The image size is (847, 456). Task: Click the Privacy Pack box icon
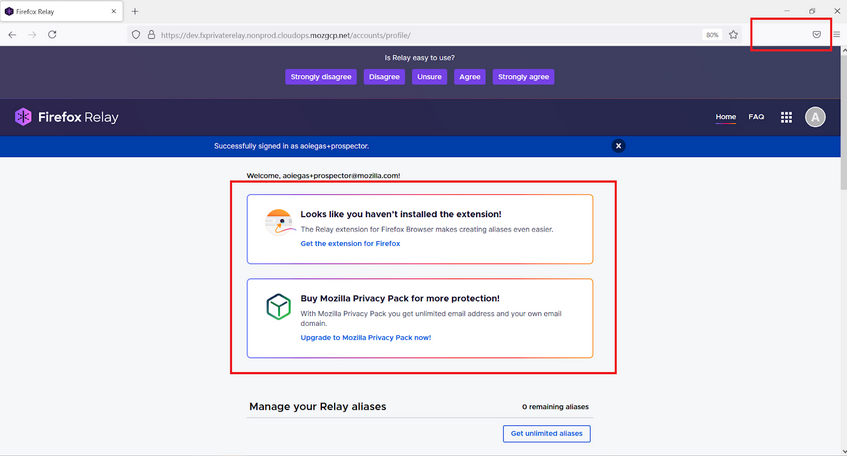[279, 306]
